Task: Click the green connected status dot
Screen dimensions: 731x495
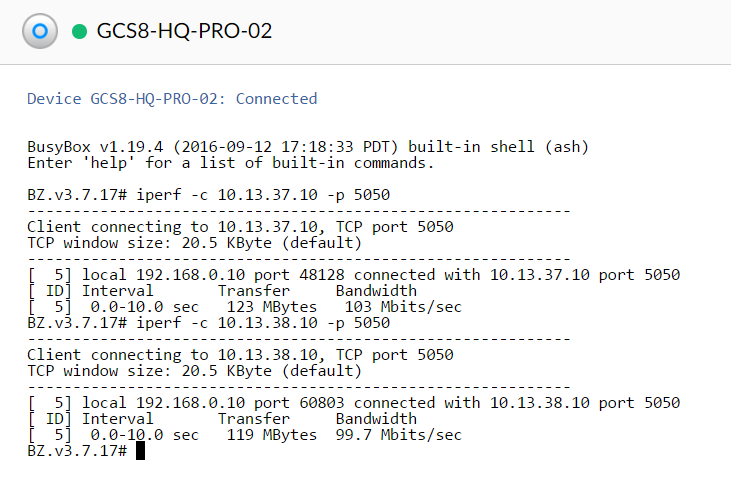Action: (79, 31)
